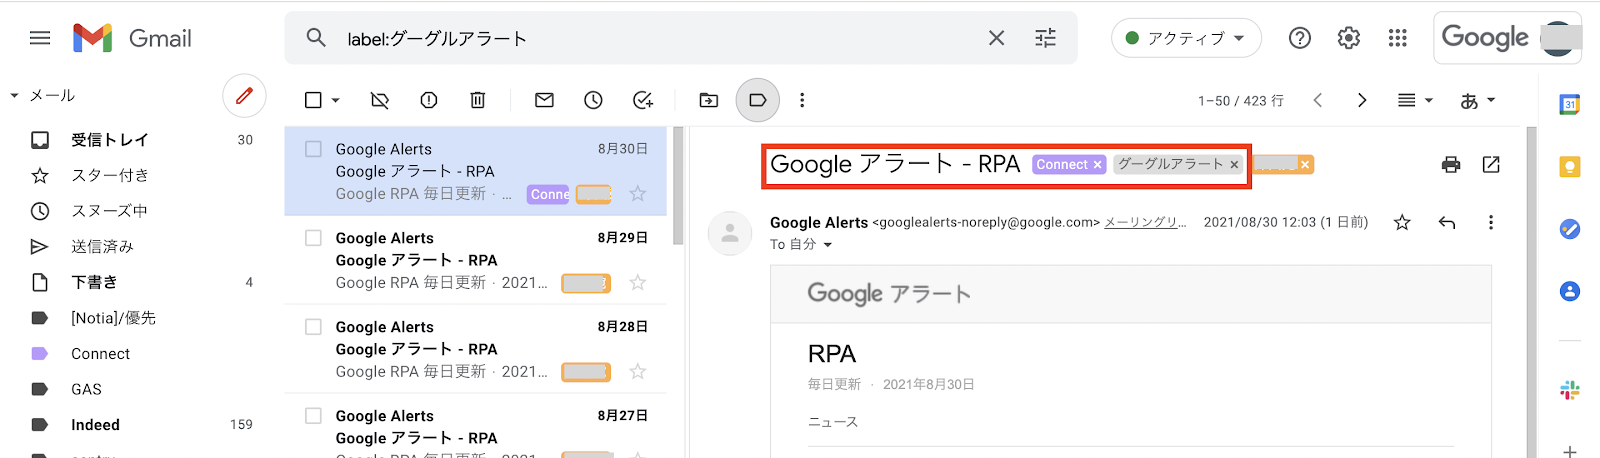The width and height of the screenshot is (1600, 458).
Task: Open Google Calendar side panel icon
Action: (1570, 104)
